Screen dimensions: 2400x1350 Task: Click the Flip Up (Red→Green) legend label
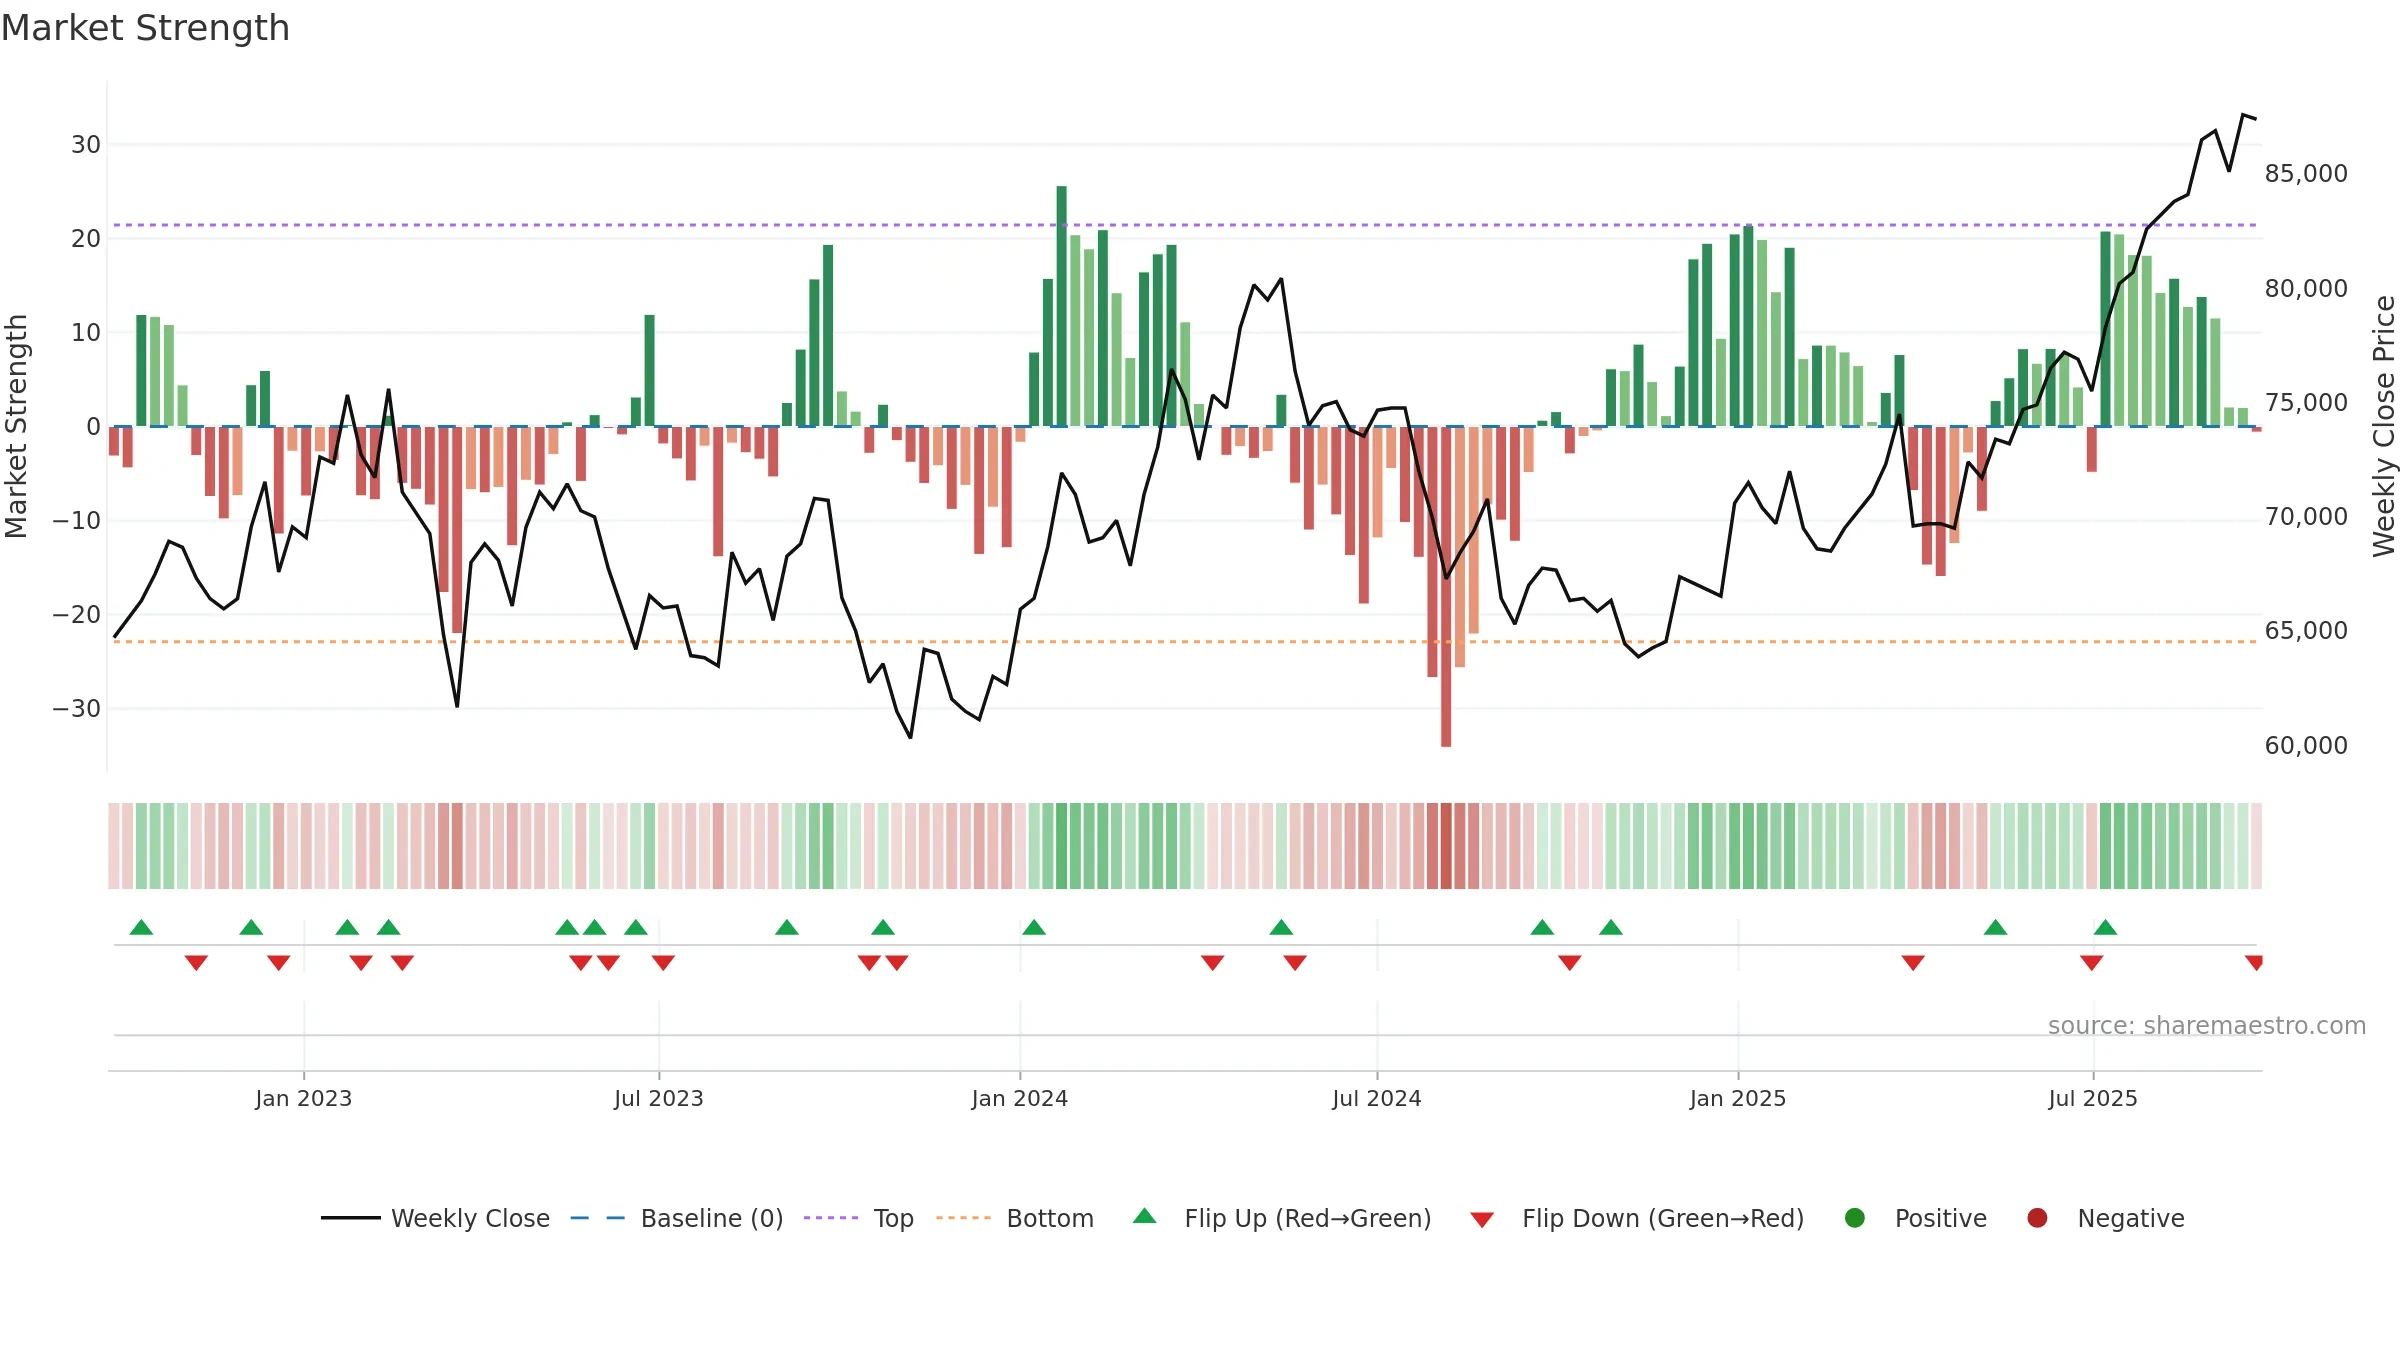point(1308,1218)
